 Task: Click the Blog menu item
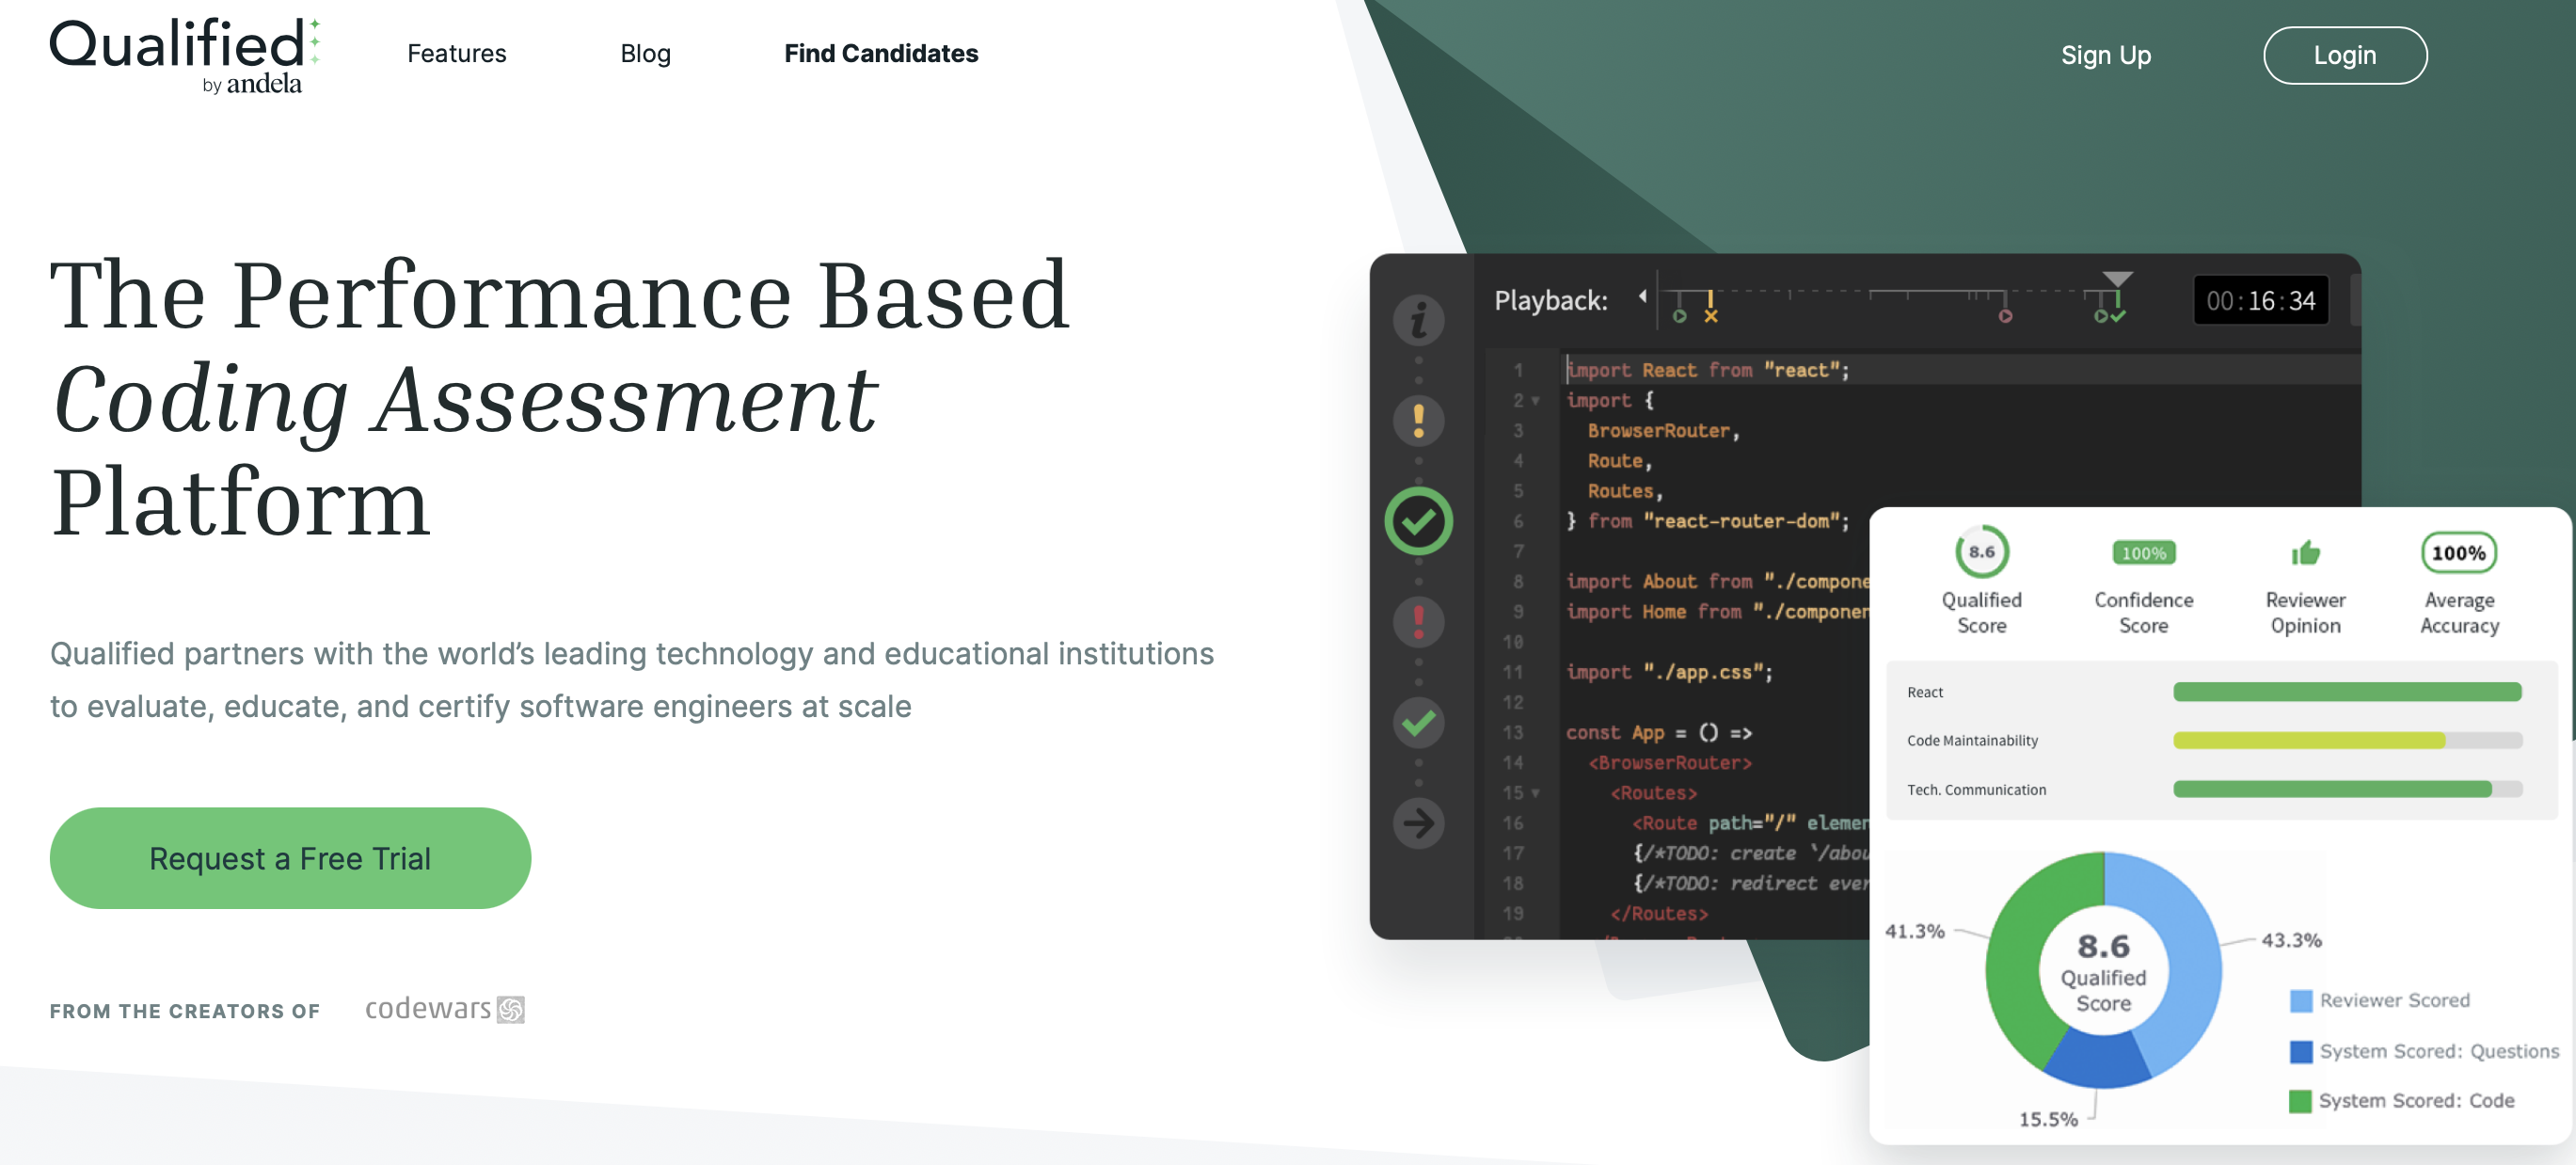click(645, 53)
